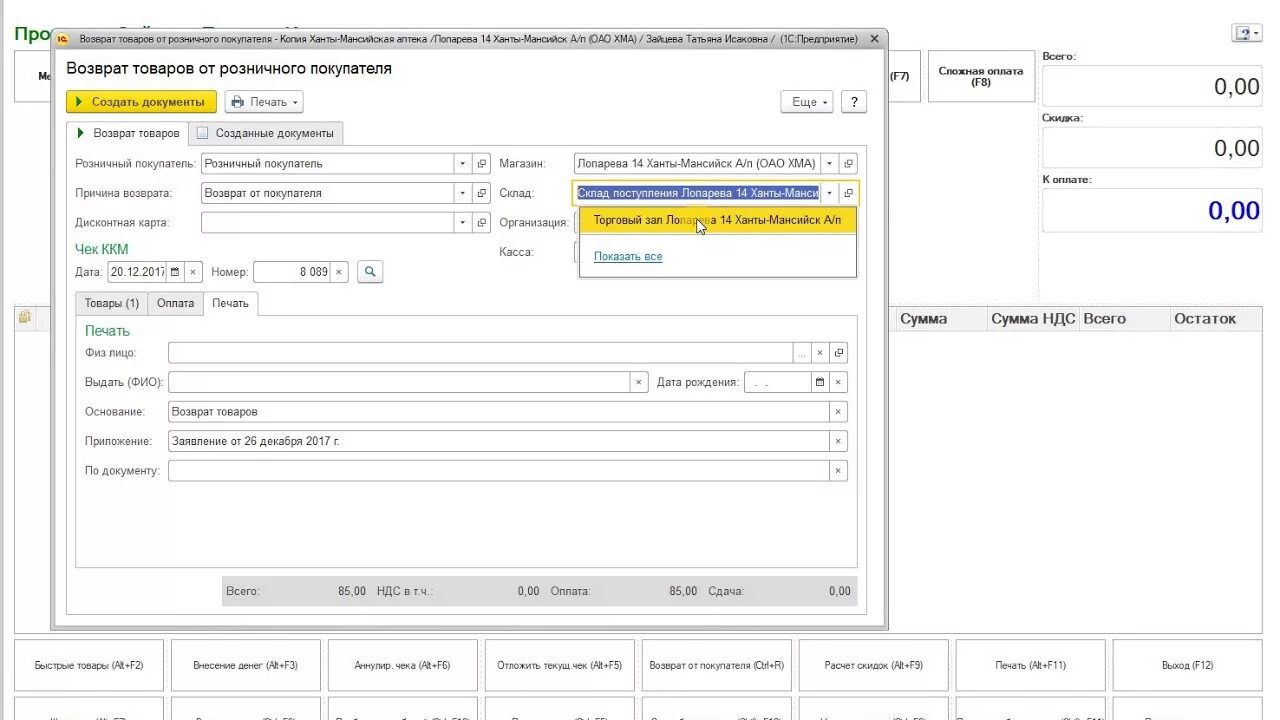Click the Аннулир. чека (Alt+F6) button

point(403,665)
